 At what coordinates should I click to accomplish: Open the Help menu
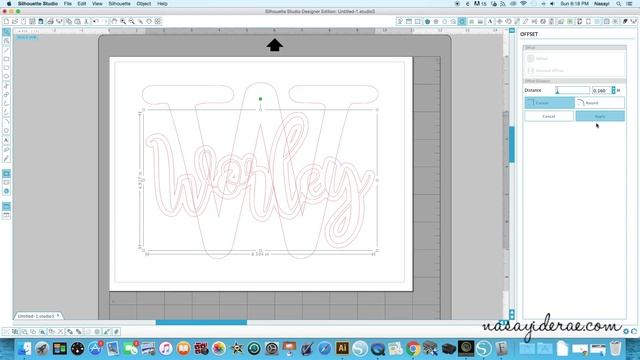162,4
